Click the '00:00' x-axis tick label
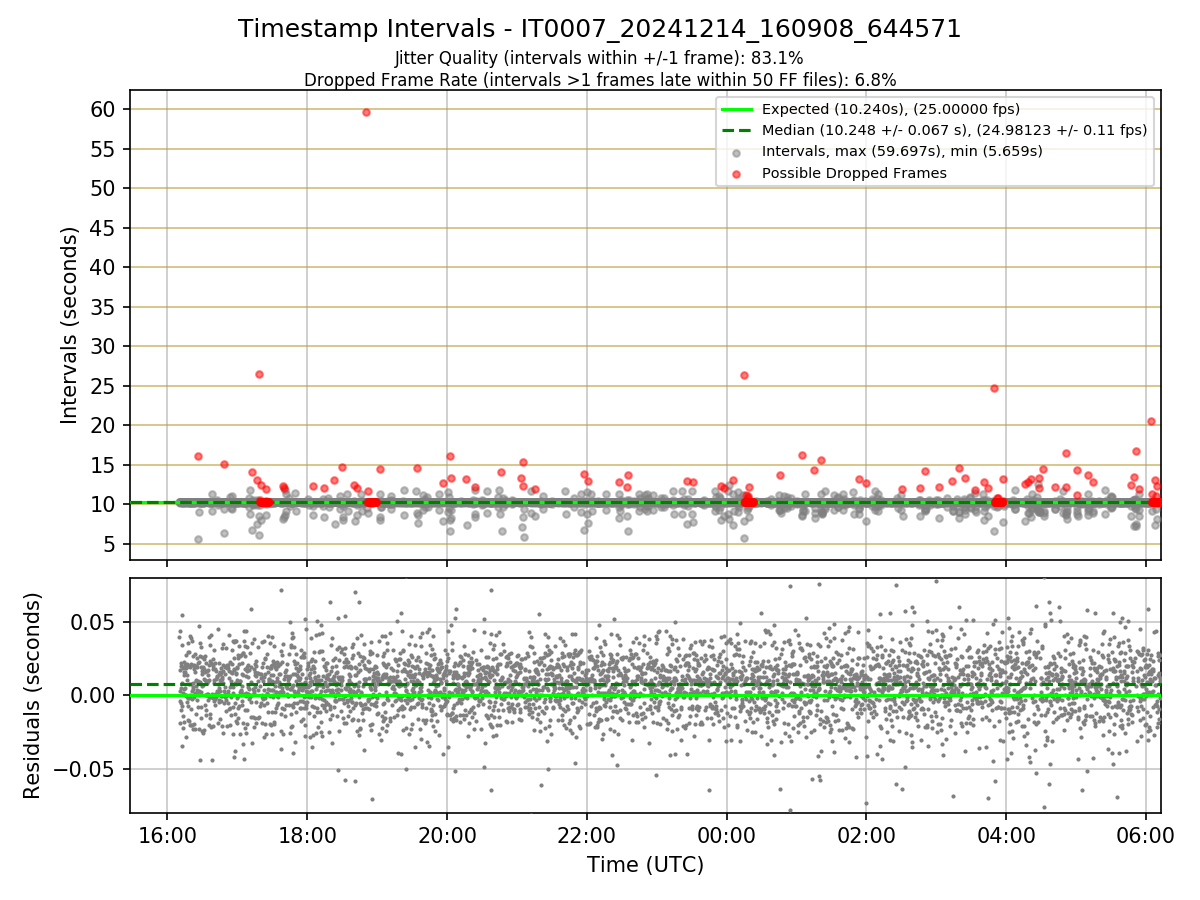This screenshot has width=1200, height=900. tap(726, 835)
